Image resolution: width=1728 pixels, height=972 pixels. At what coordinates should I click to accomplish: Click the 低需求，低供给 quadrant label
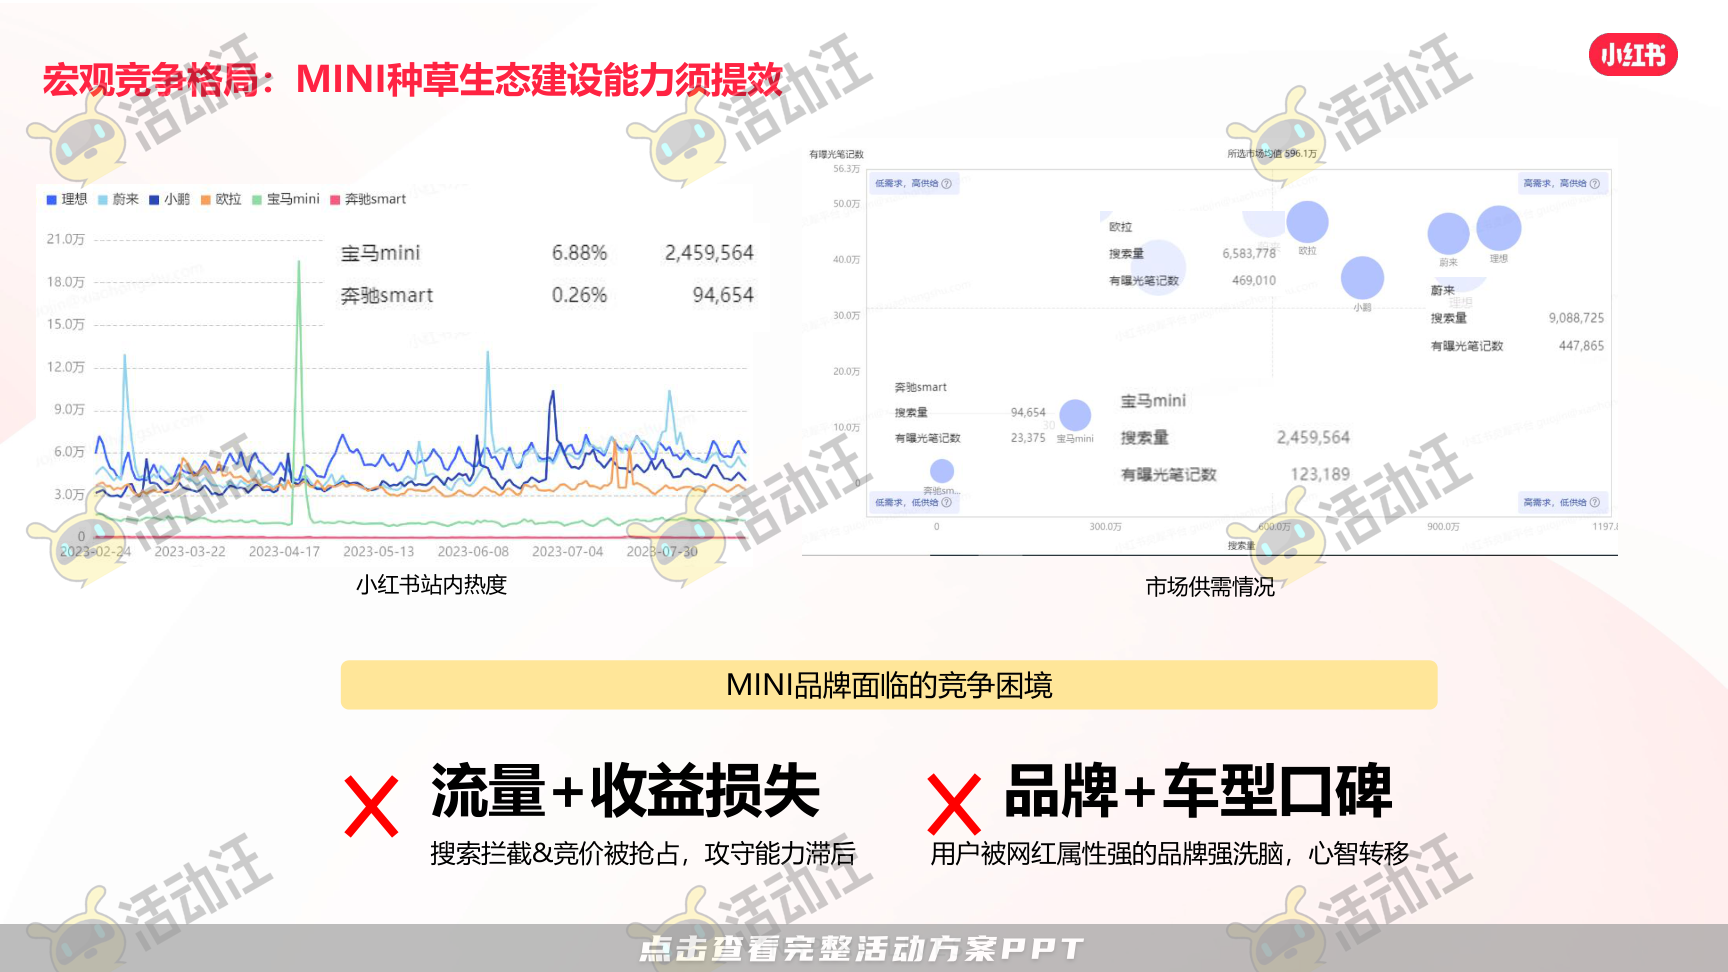click(907, 503)
